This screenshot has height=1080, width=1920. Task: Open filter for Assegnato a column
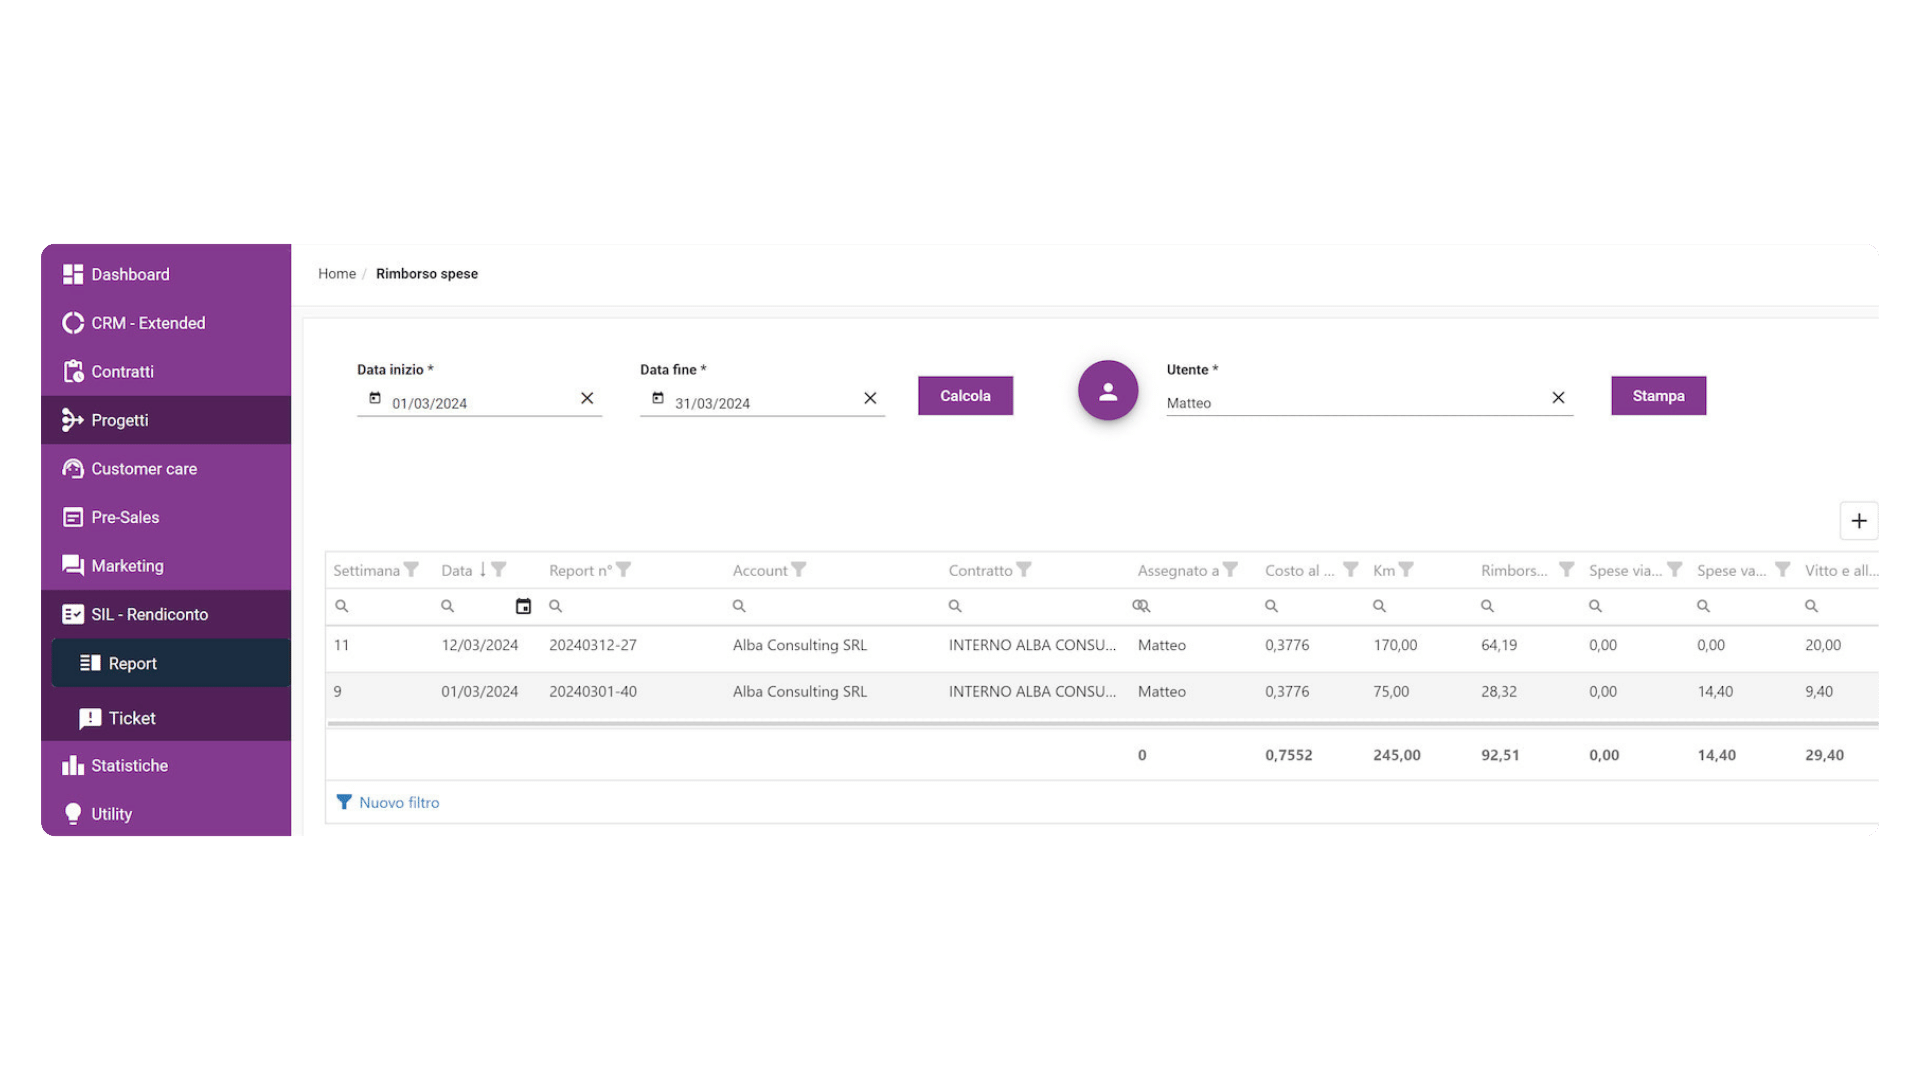1231,570
